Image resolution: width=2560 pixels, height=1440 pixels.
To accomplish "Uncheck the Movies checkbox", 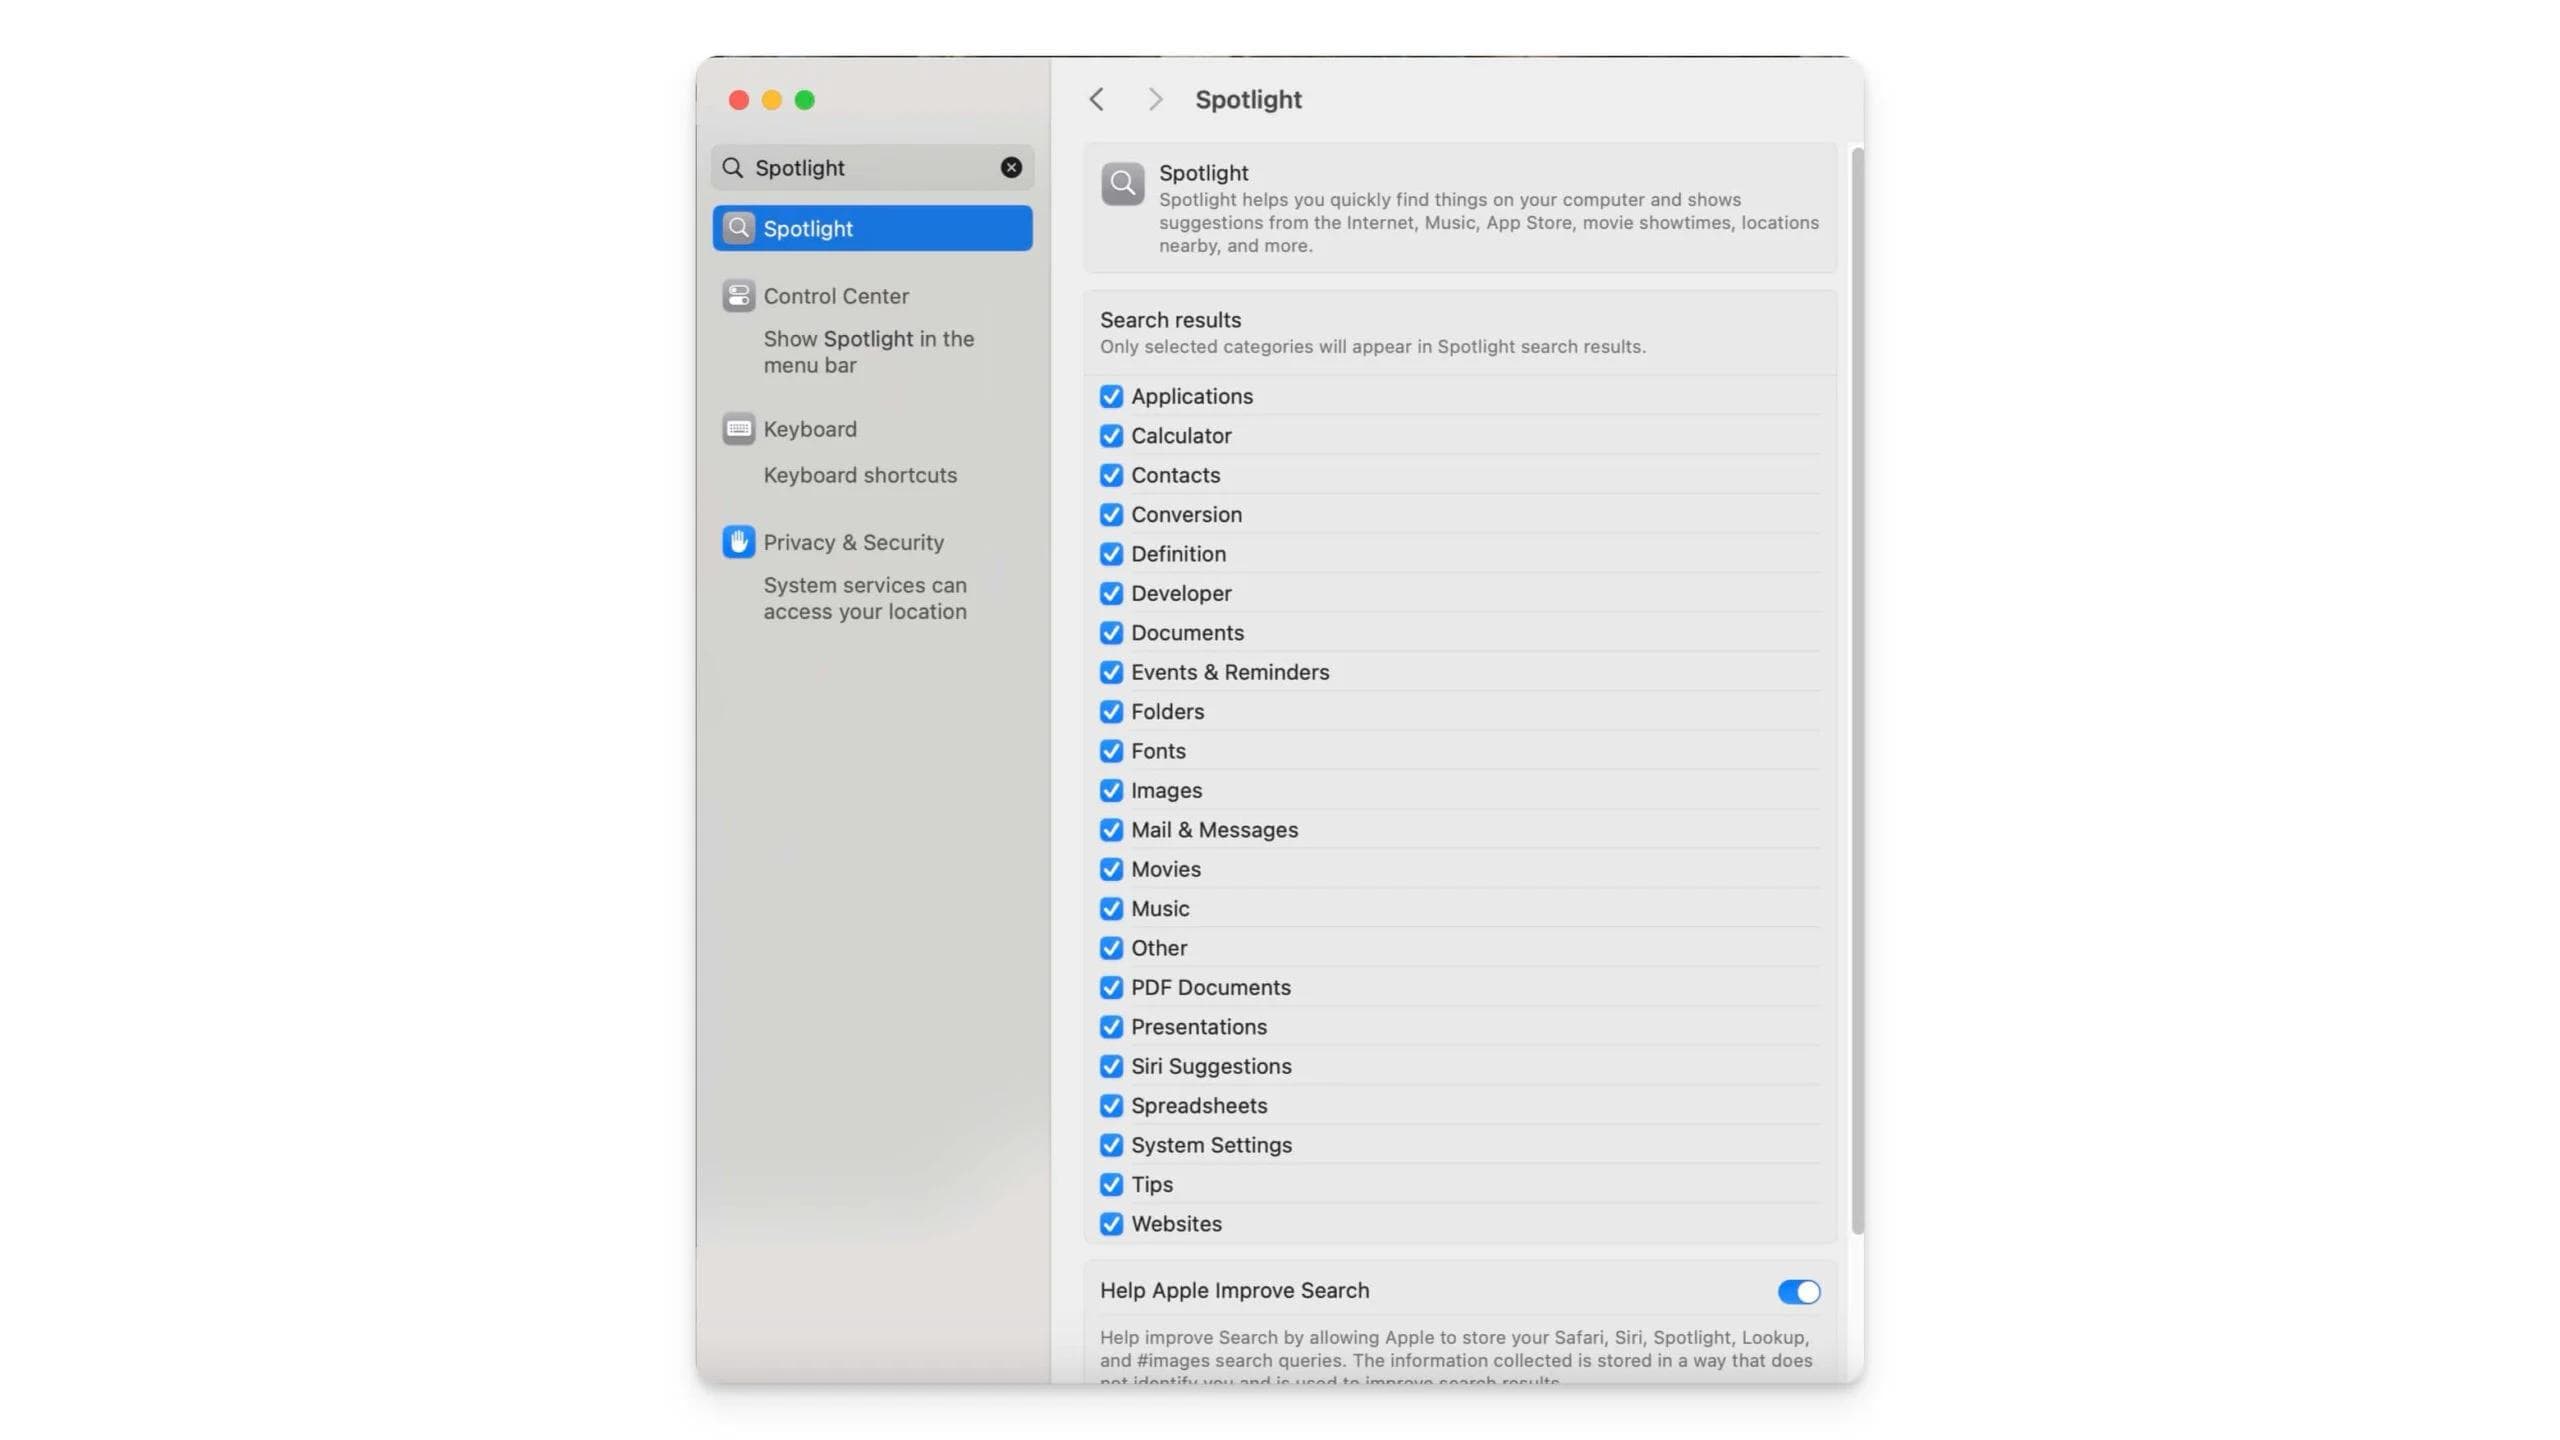I will tap(1111, 869).
